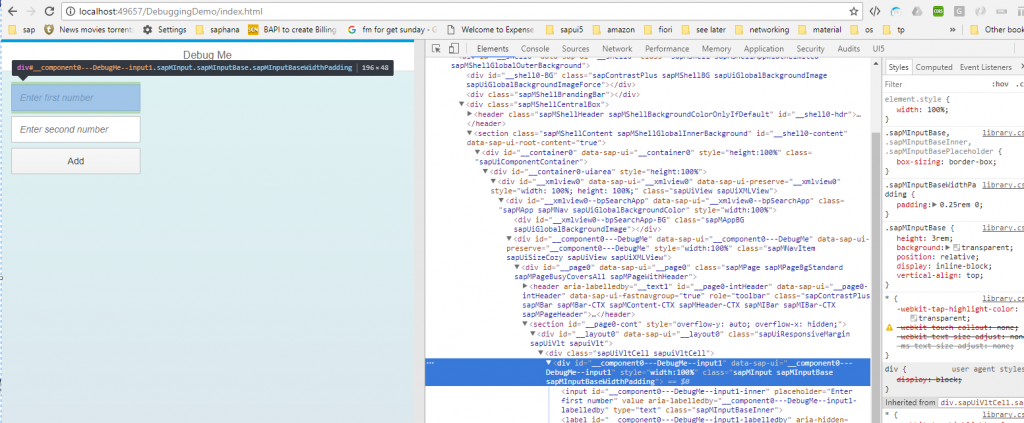Open the Security tab

810,49
